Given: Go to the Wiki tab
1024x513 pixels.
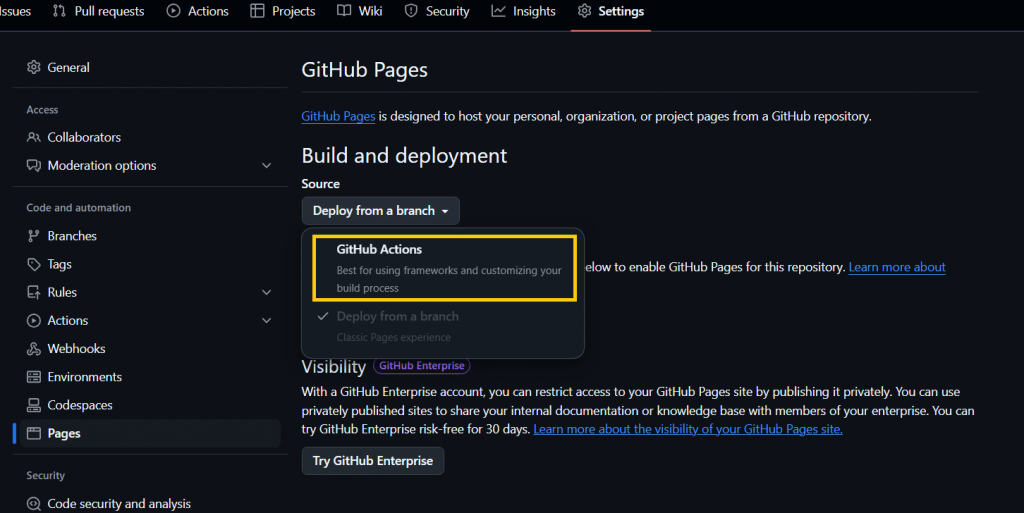Looking at the screenshot, I should coord(360,11).
